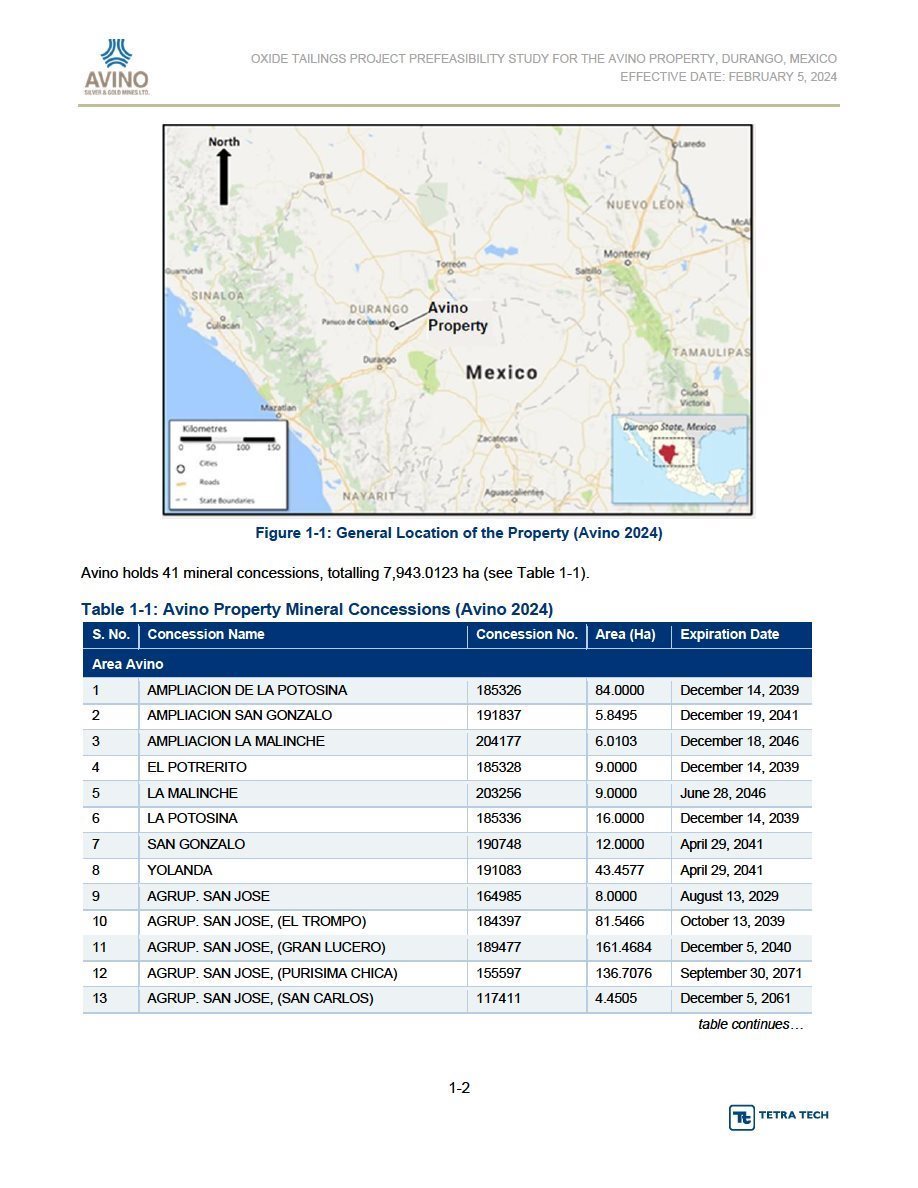The width and height of the screenshot is (918, 1188).
Task: Click concession number 184397
Action: click(498, 921)
